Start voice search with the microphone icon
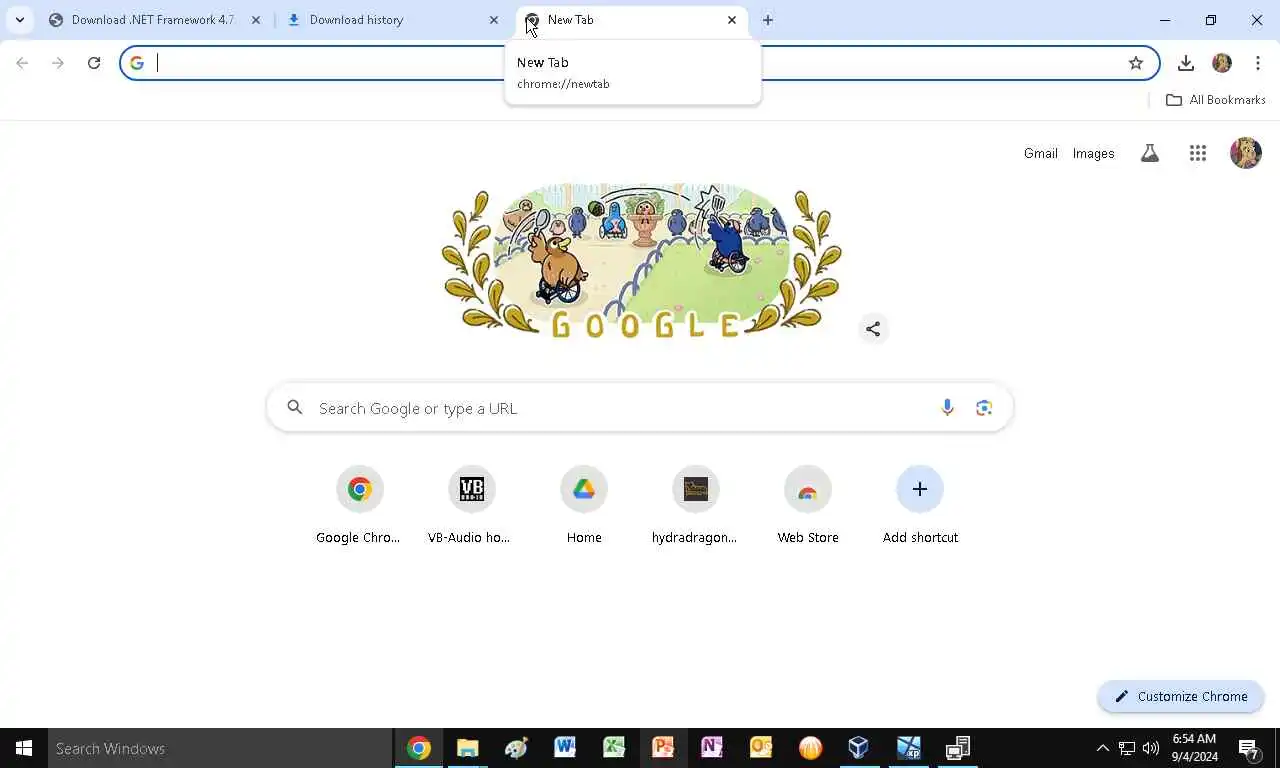The width and height of the screenshot is (1280, 768). [947, 407]
